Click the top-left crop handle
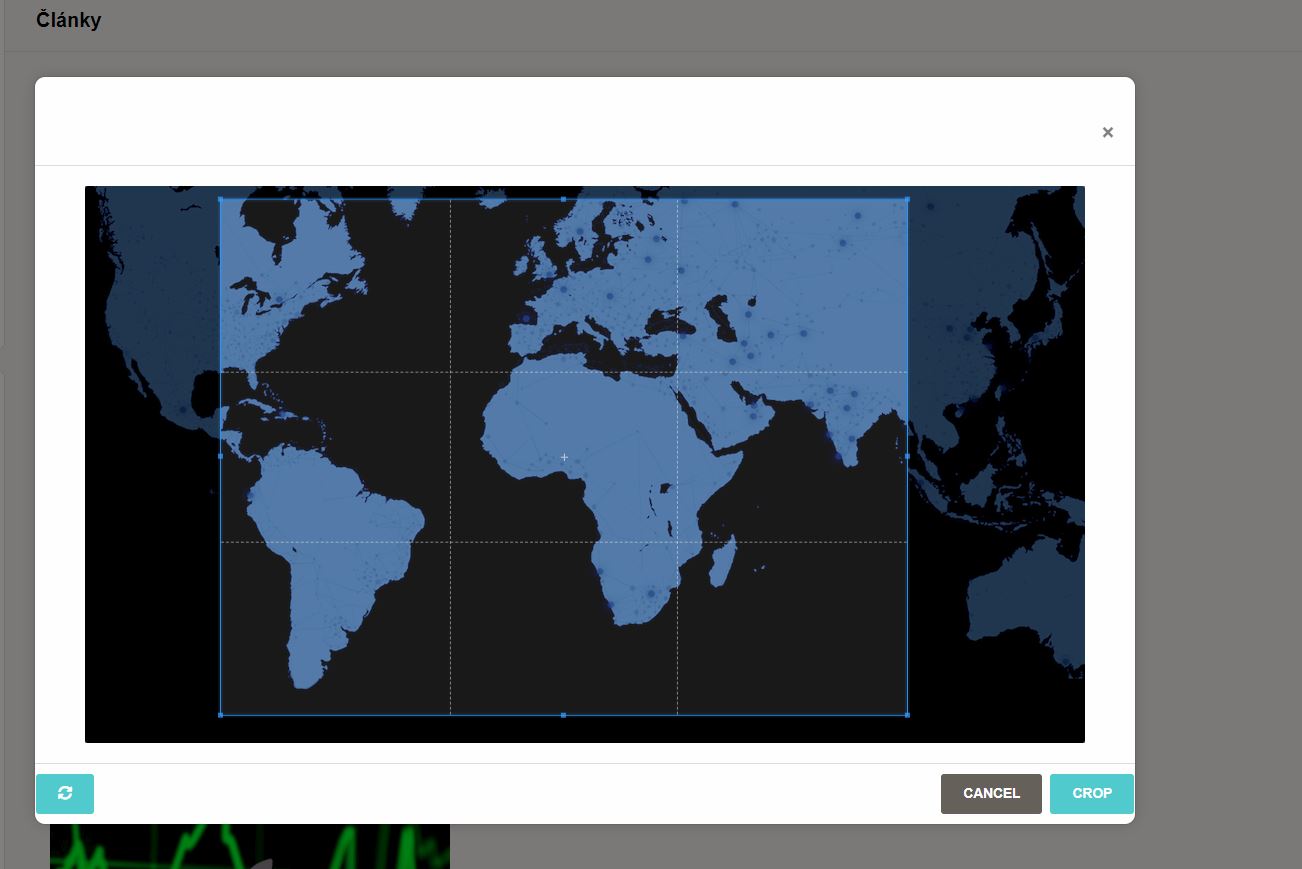 tap(220, 199)
